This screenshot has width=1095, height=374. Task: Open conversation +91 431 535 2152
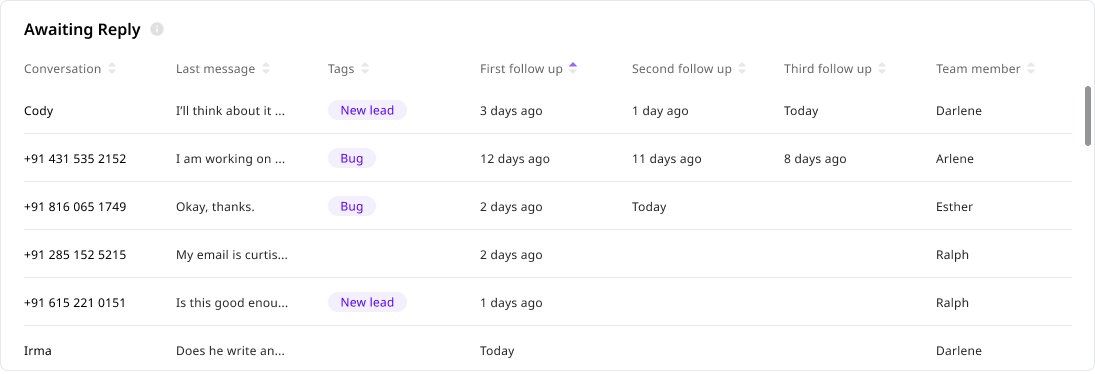[75, 158]
